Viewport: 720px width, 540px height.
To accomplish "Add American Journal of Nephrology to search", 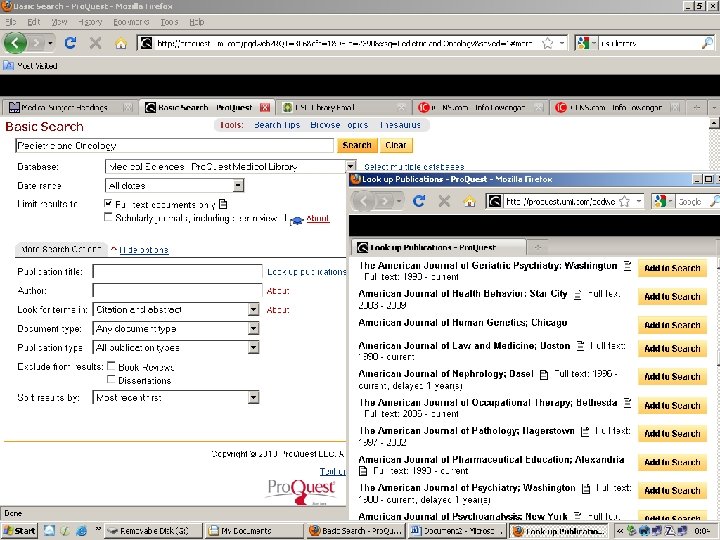I will (x=672, y=377).
